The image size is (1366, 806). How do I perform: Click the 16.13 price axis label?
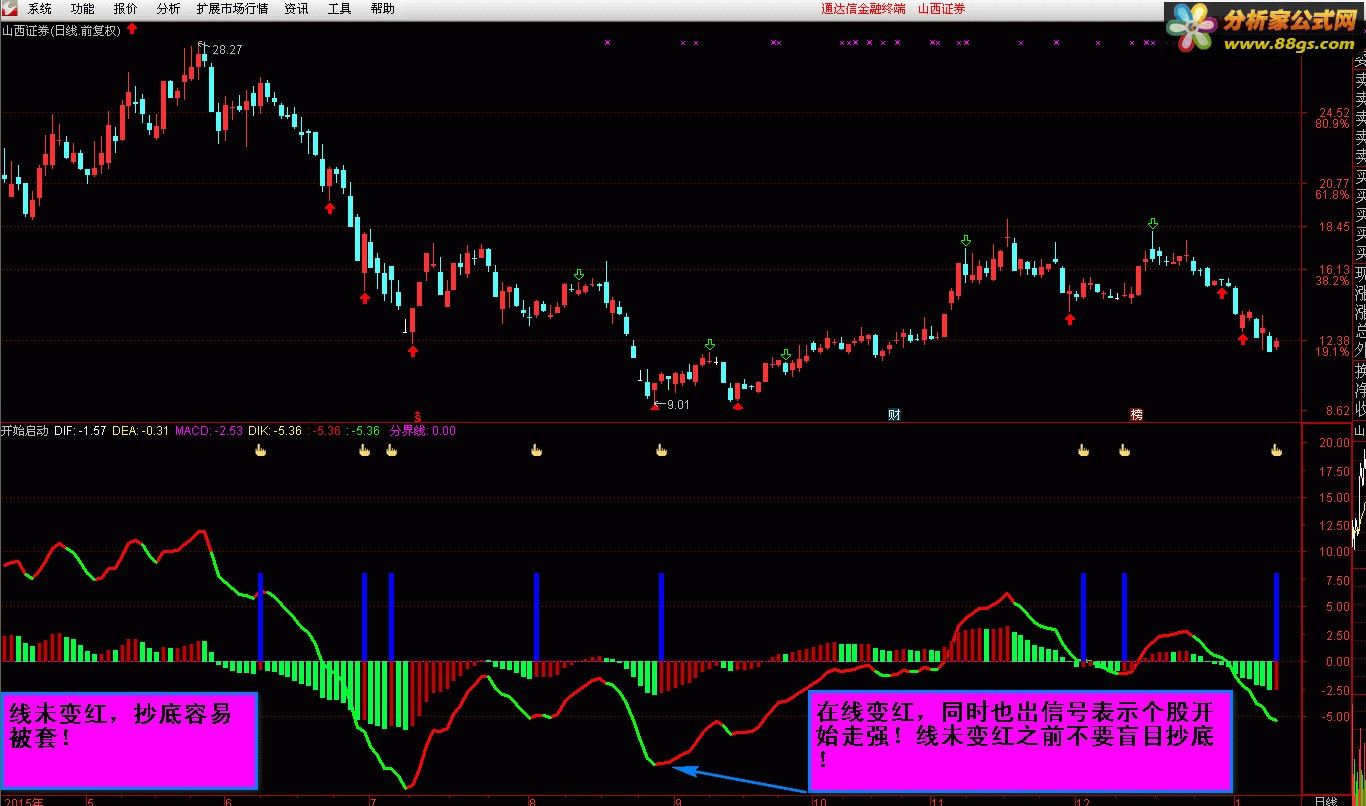1334,270
